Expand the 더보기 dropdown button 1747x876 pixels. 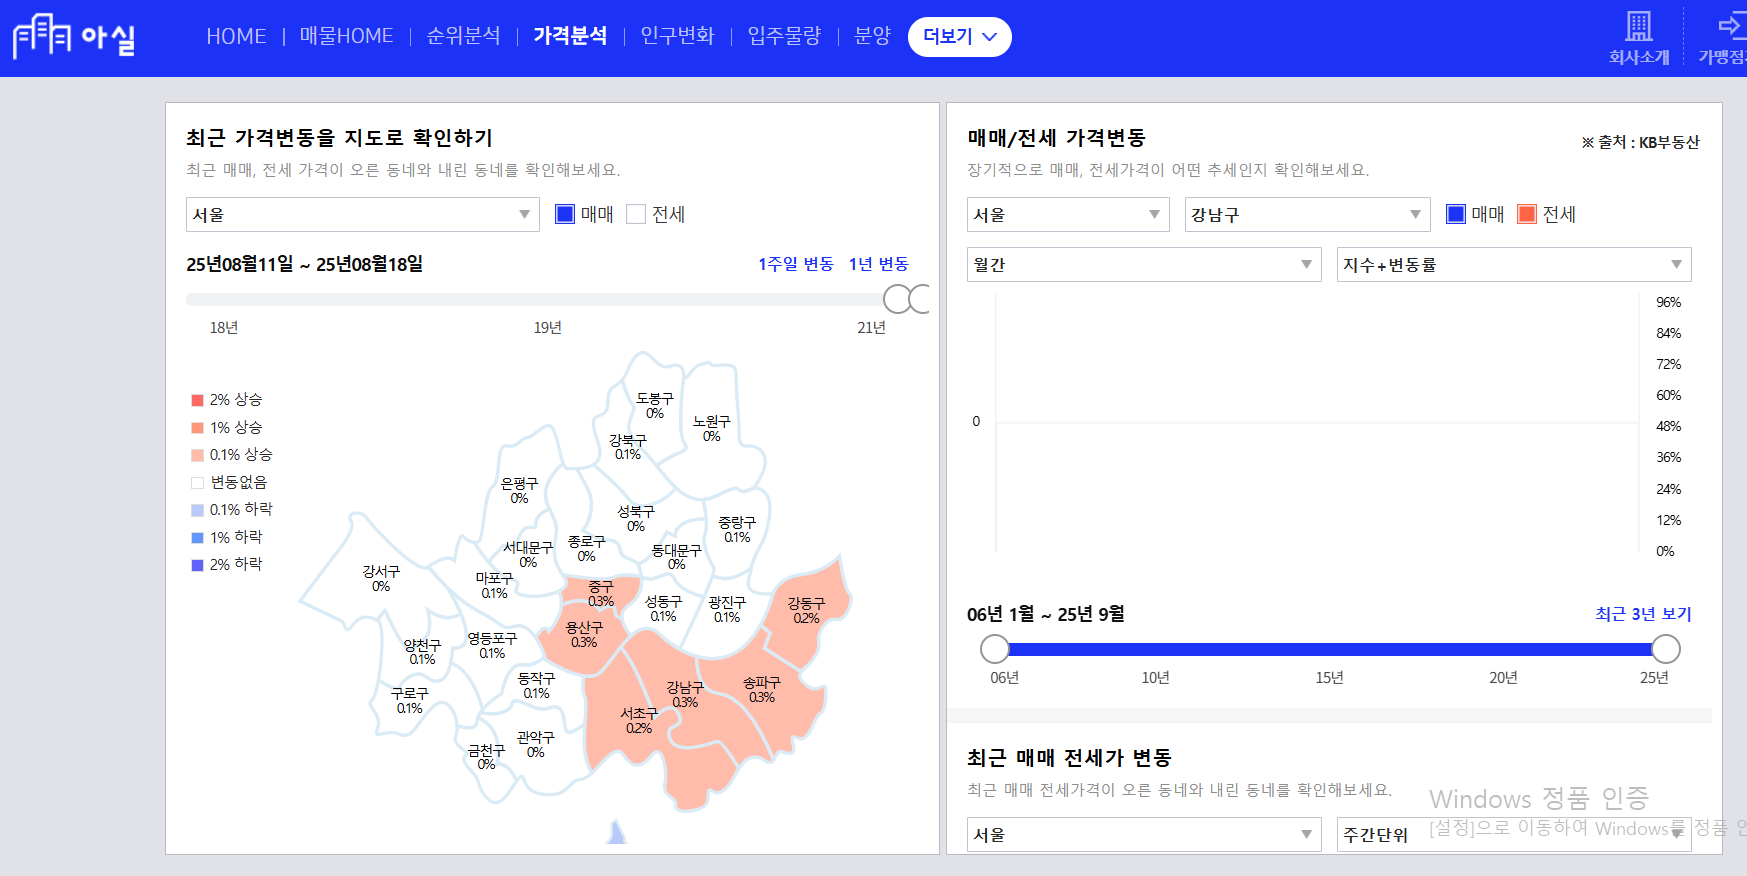pos(960,37)
